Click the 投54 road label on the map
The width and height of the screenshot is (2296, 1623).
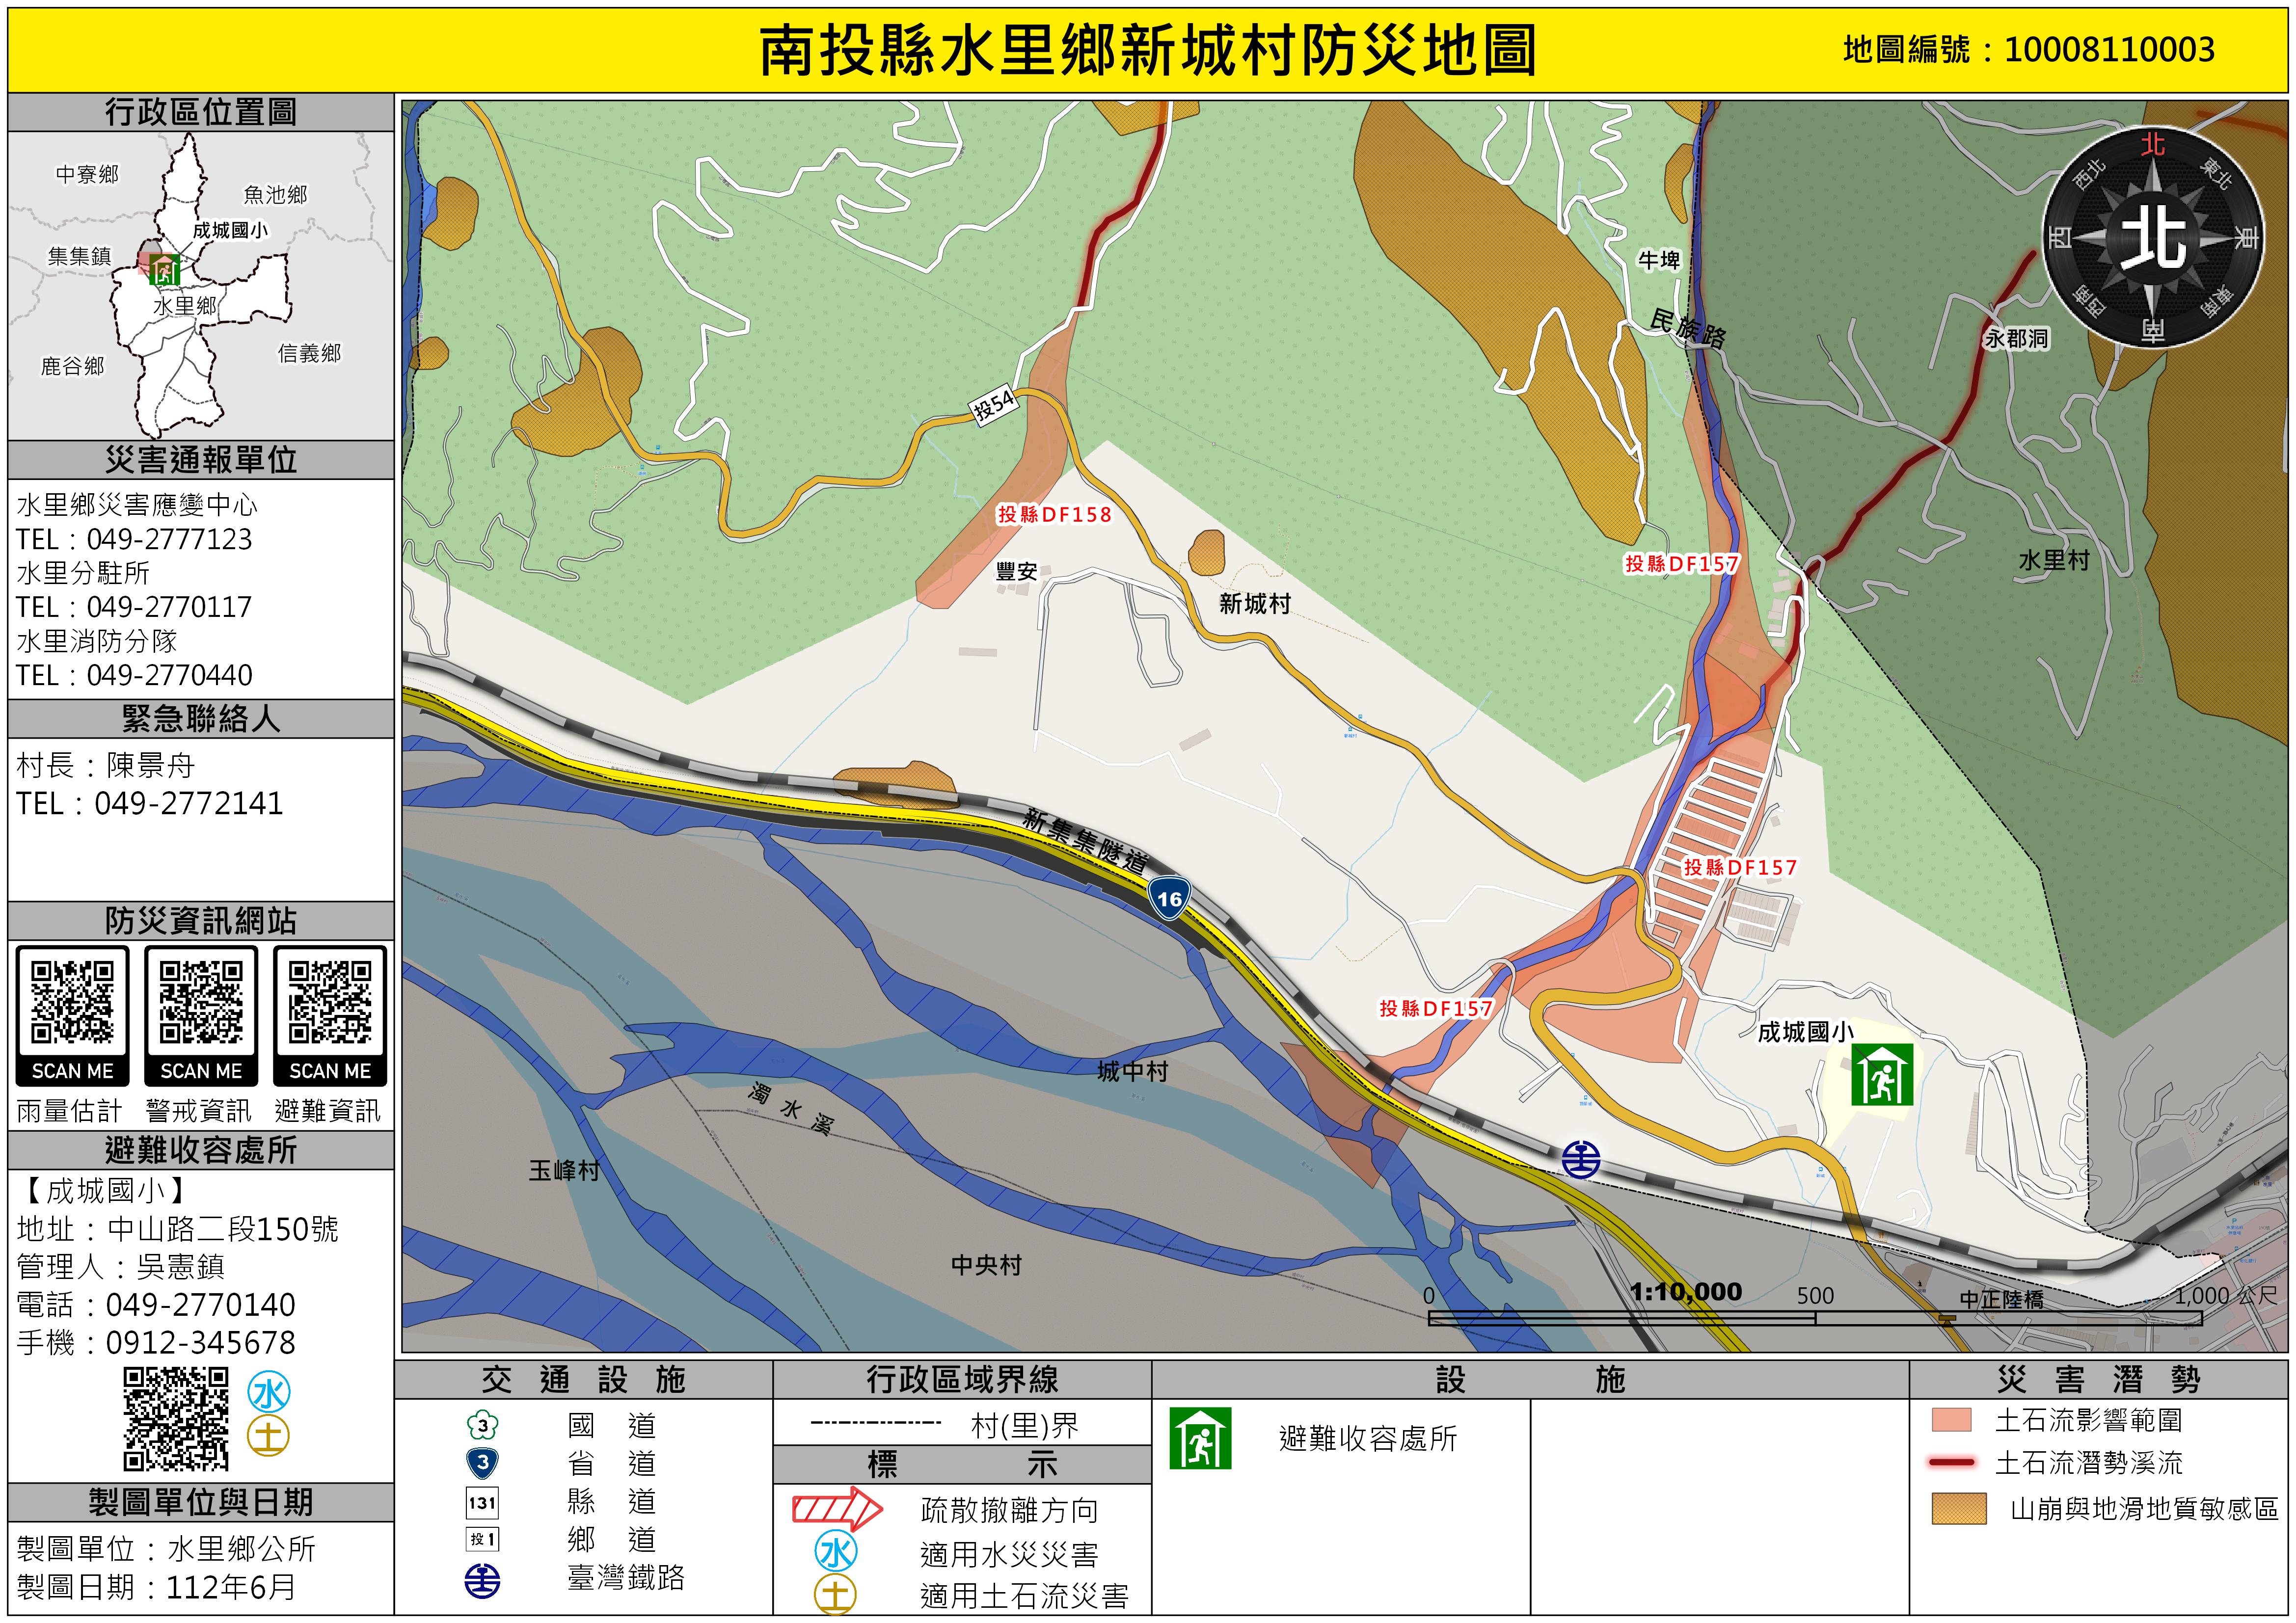(994, 405)
